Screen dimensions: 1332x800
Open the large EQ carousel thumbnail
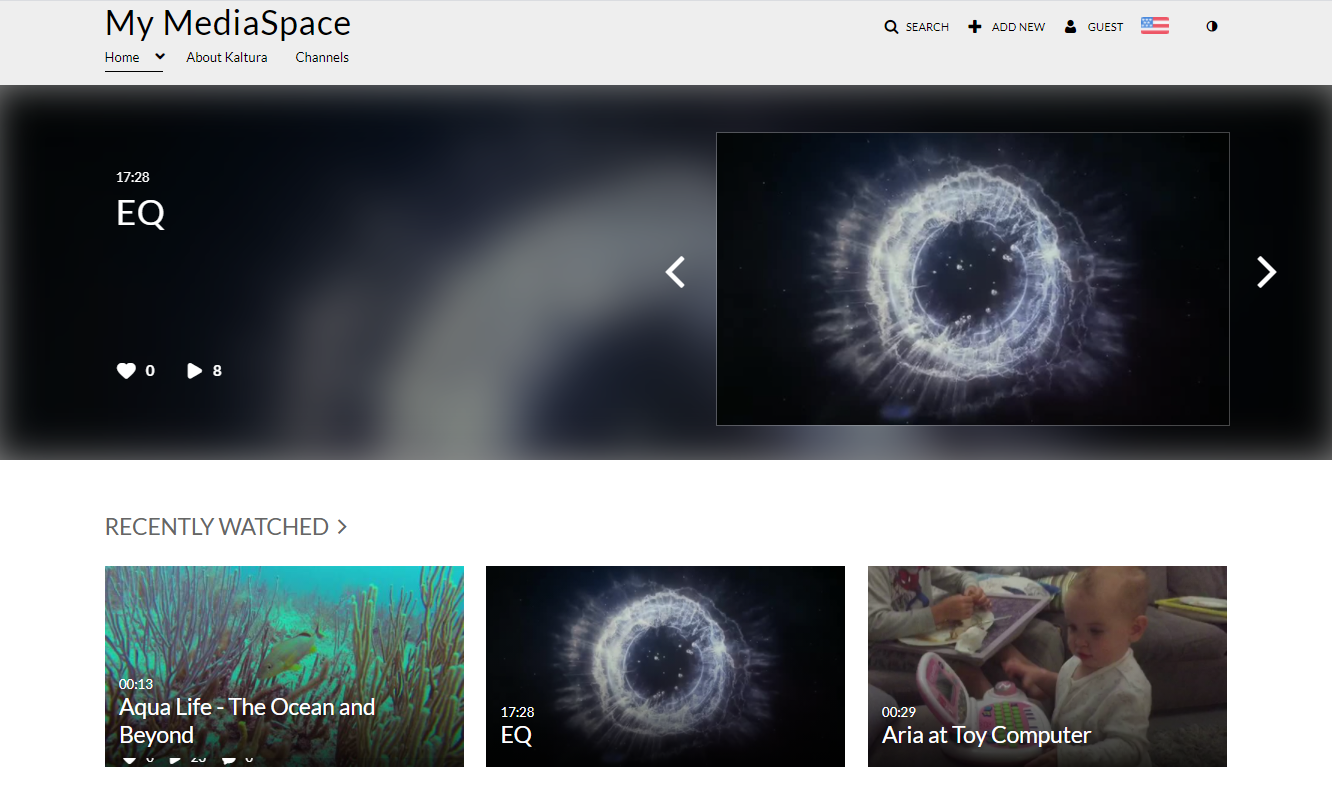tap(973, 279)
